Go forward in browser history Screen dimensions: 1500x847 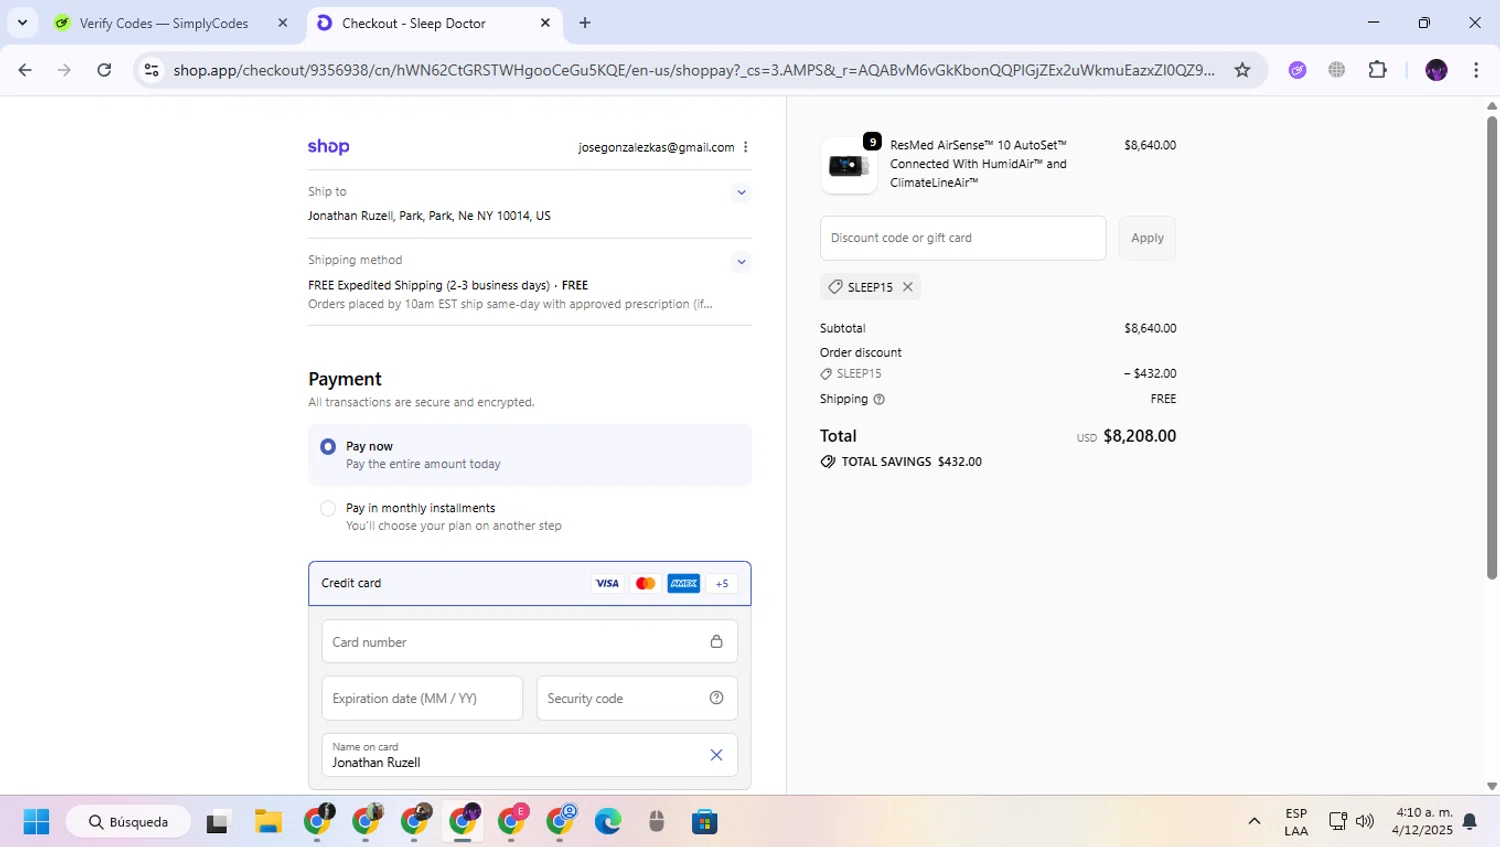click(x=64, y=70)
